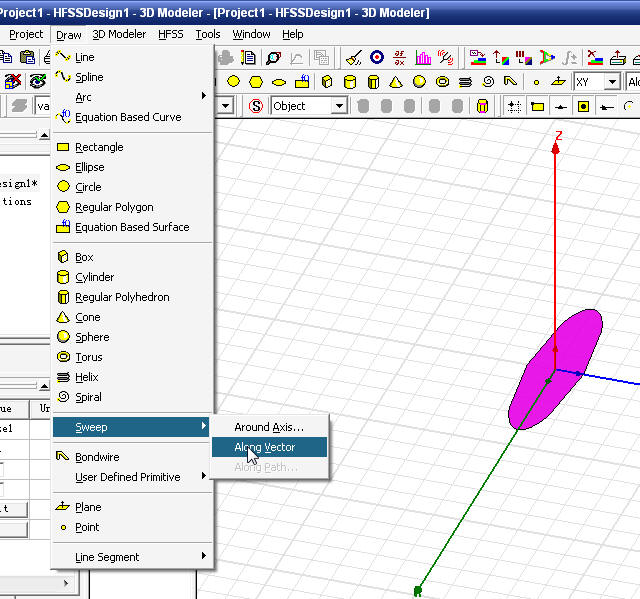
Task: Click the Draw Spiral toolbar icon
Action: point(488,82)
